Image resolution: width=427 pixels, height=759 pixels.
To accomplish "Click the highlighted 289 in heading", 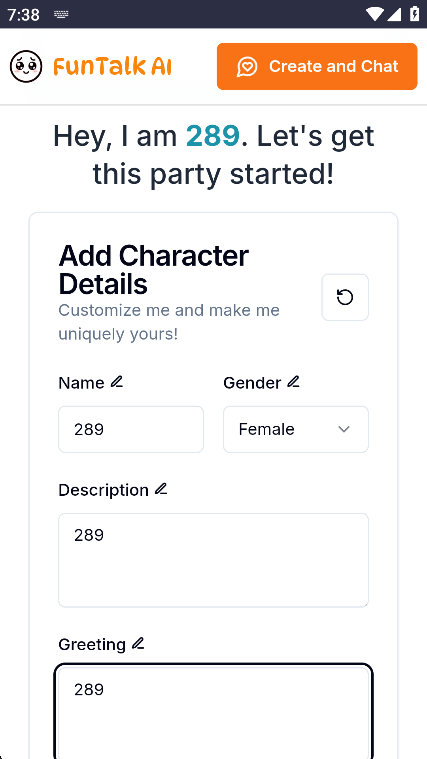I will (x=213, y=136).
